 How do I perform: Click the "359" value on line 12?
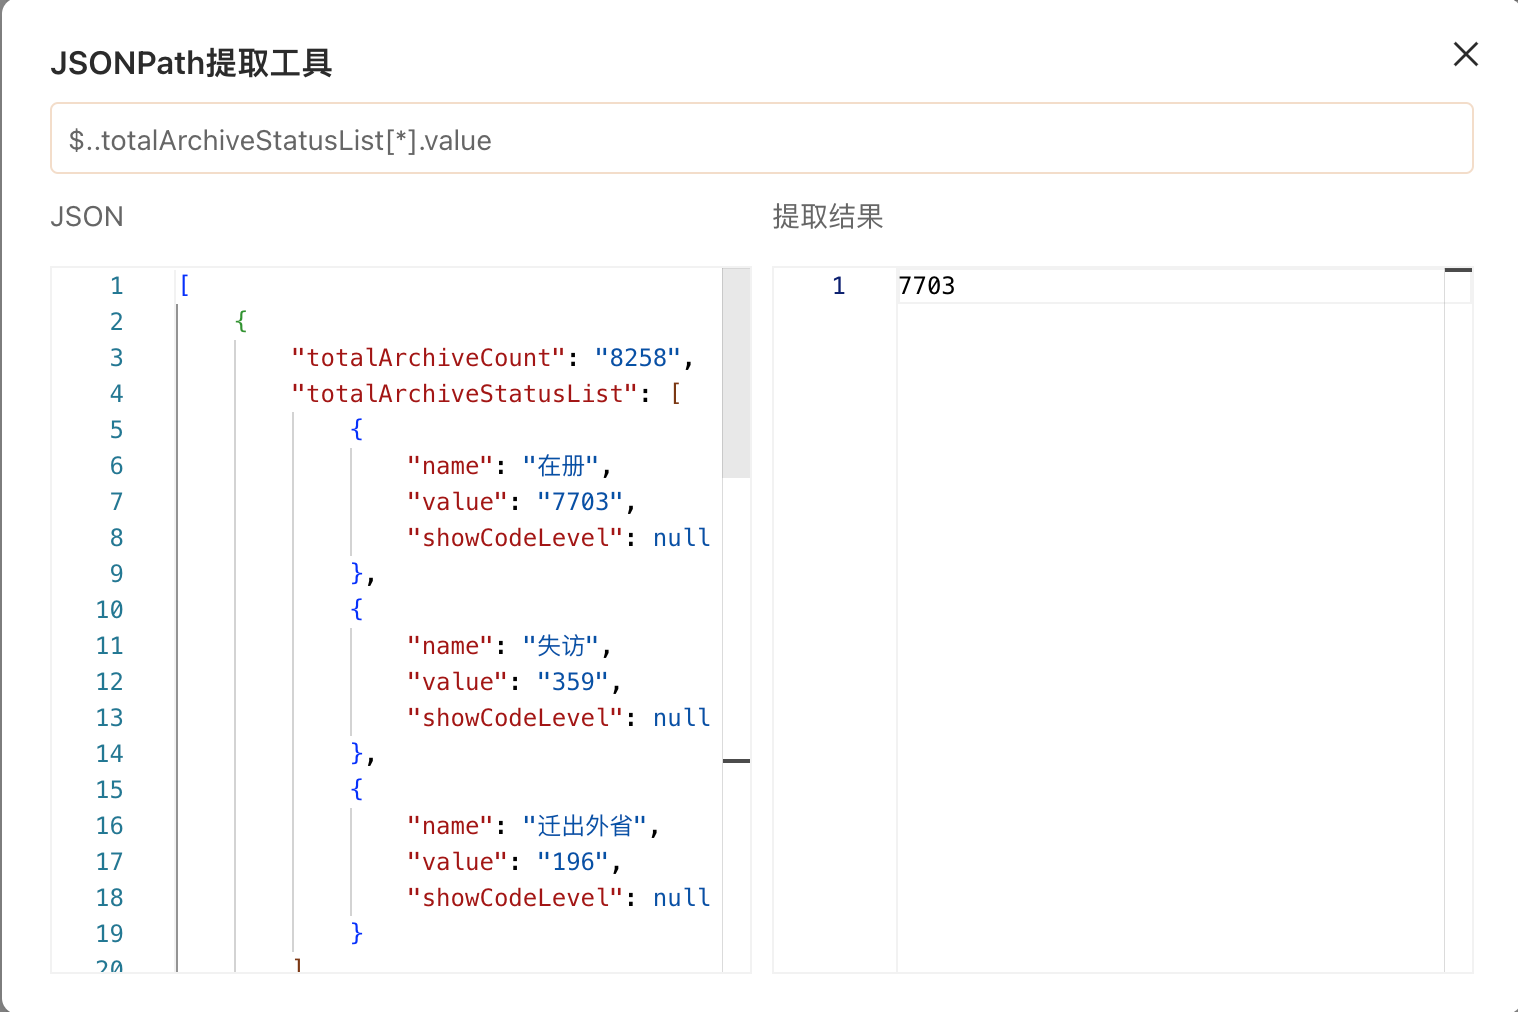click(573, 682)
